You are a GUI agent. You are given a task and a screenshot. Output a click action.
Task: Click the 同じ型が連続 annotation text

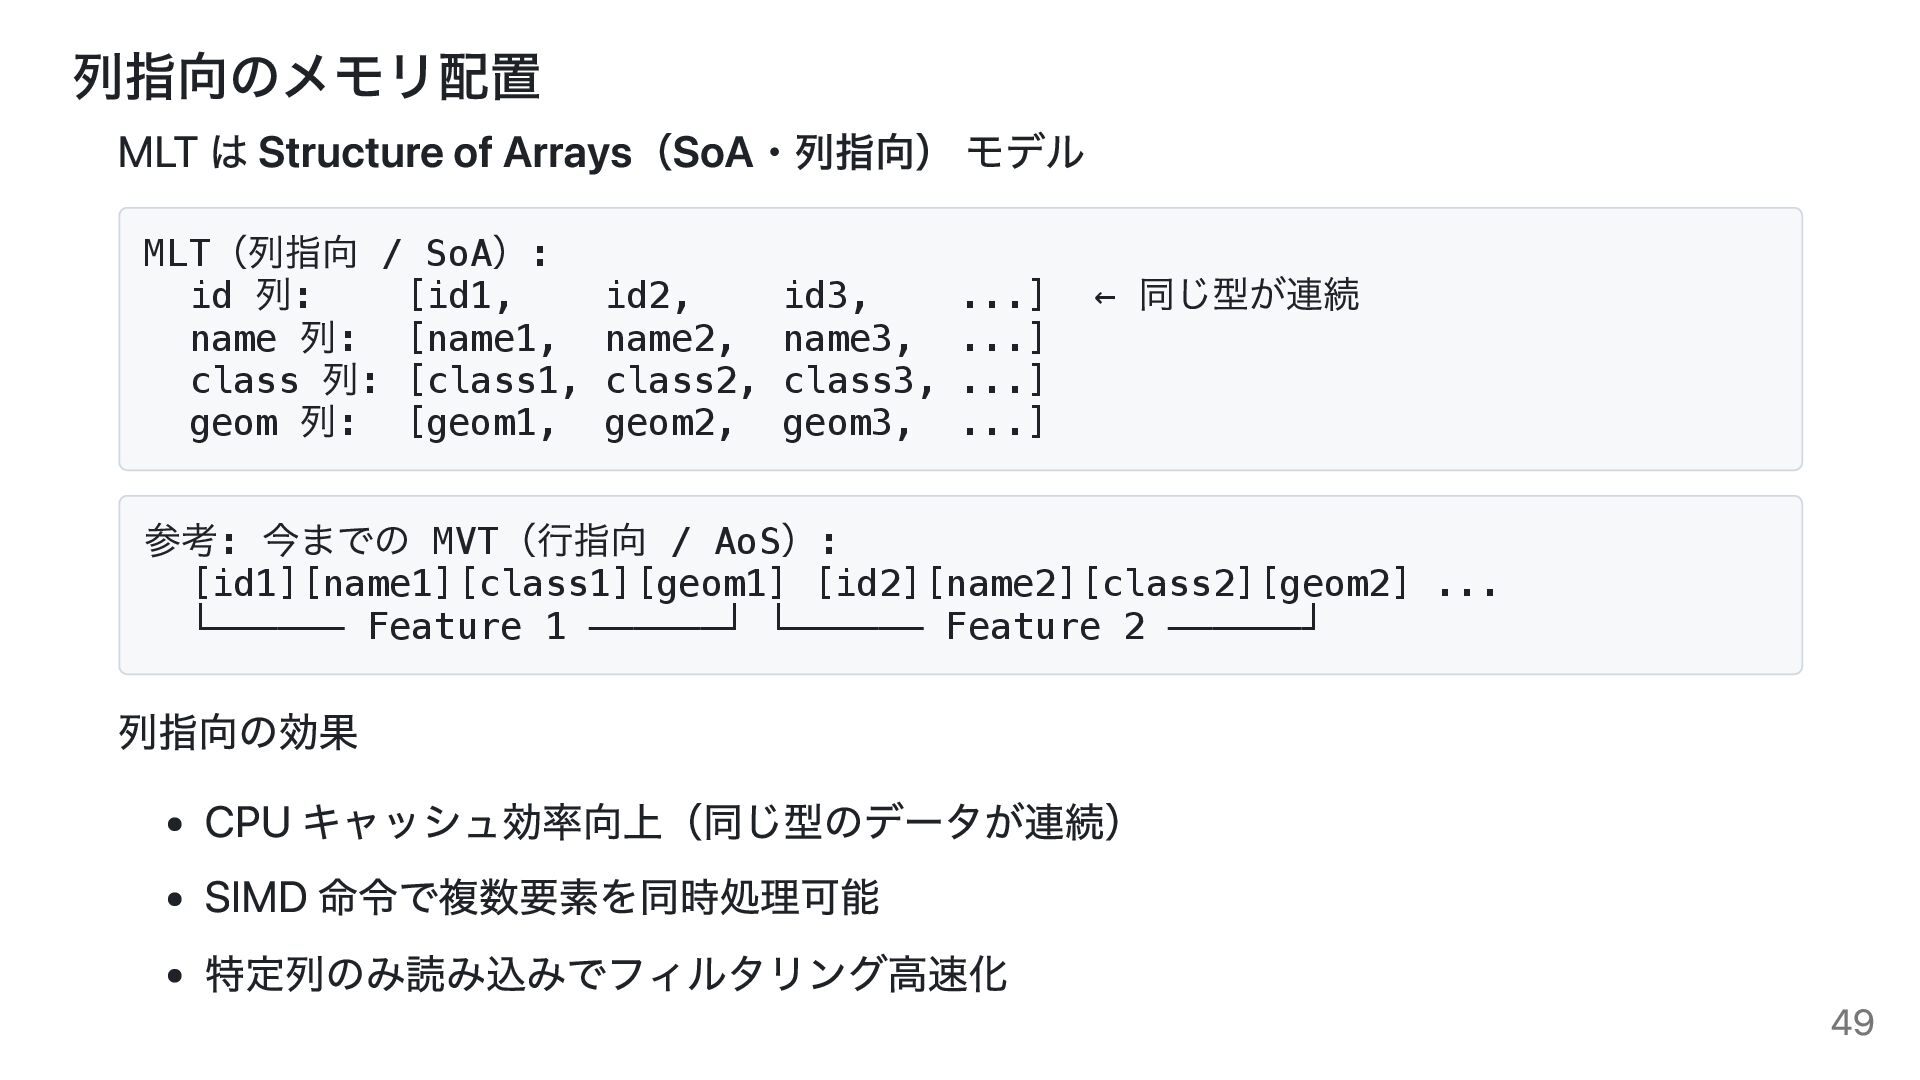[1249, 295]
